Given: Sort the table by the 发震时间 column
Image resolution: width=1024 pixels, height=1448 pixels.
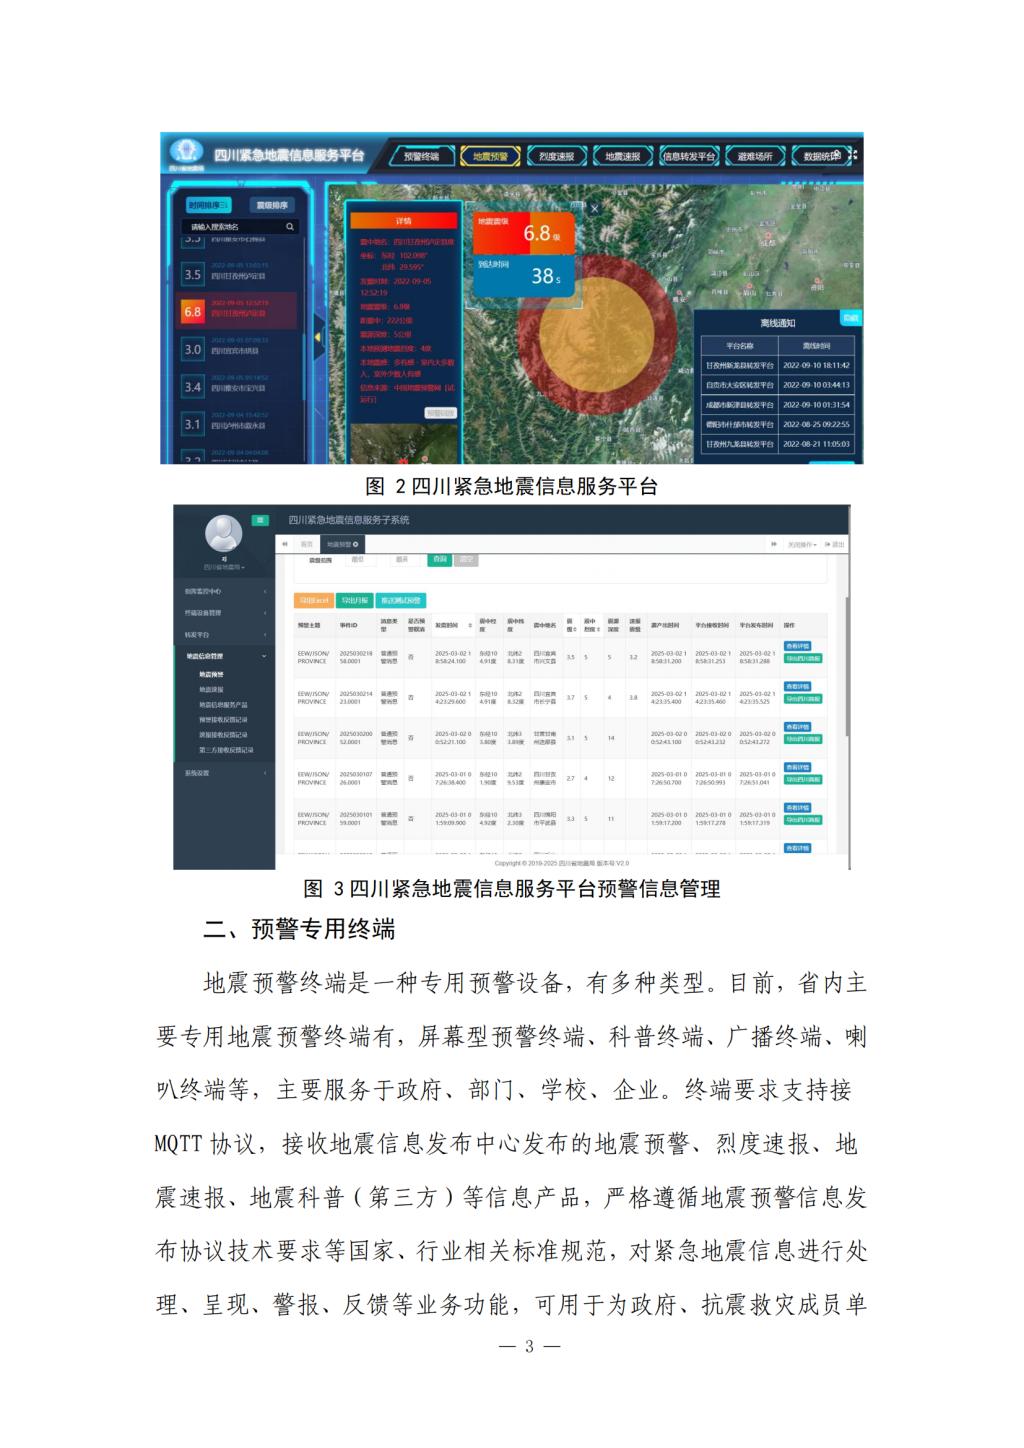Looking at the screenshot, I should click(452, 625).
